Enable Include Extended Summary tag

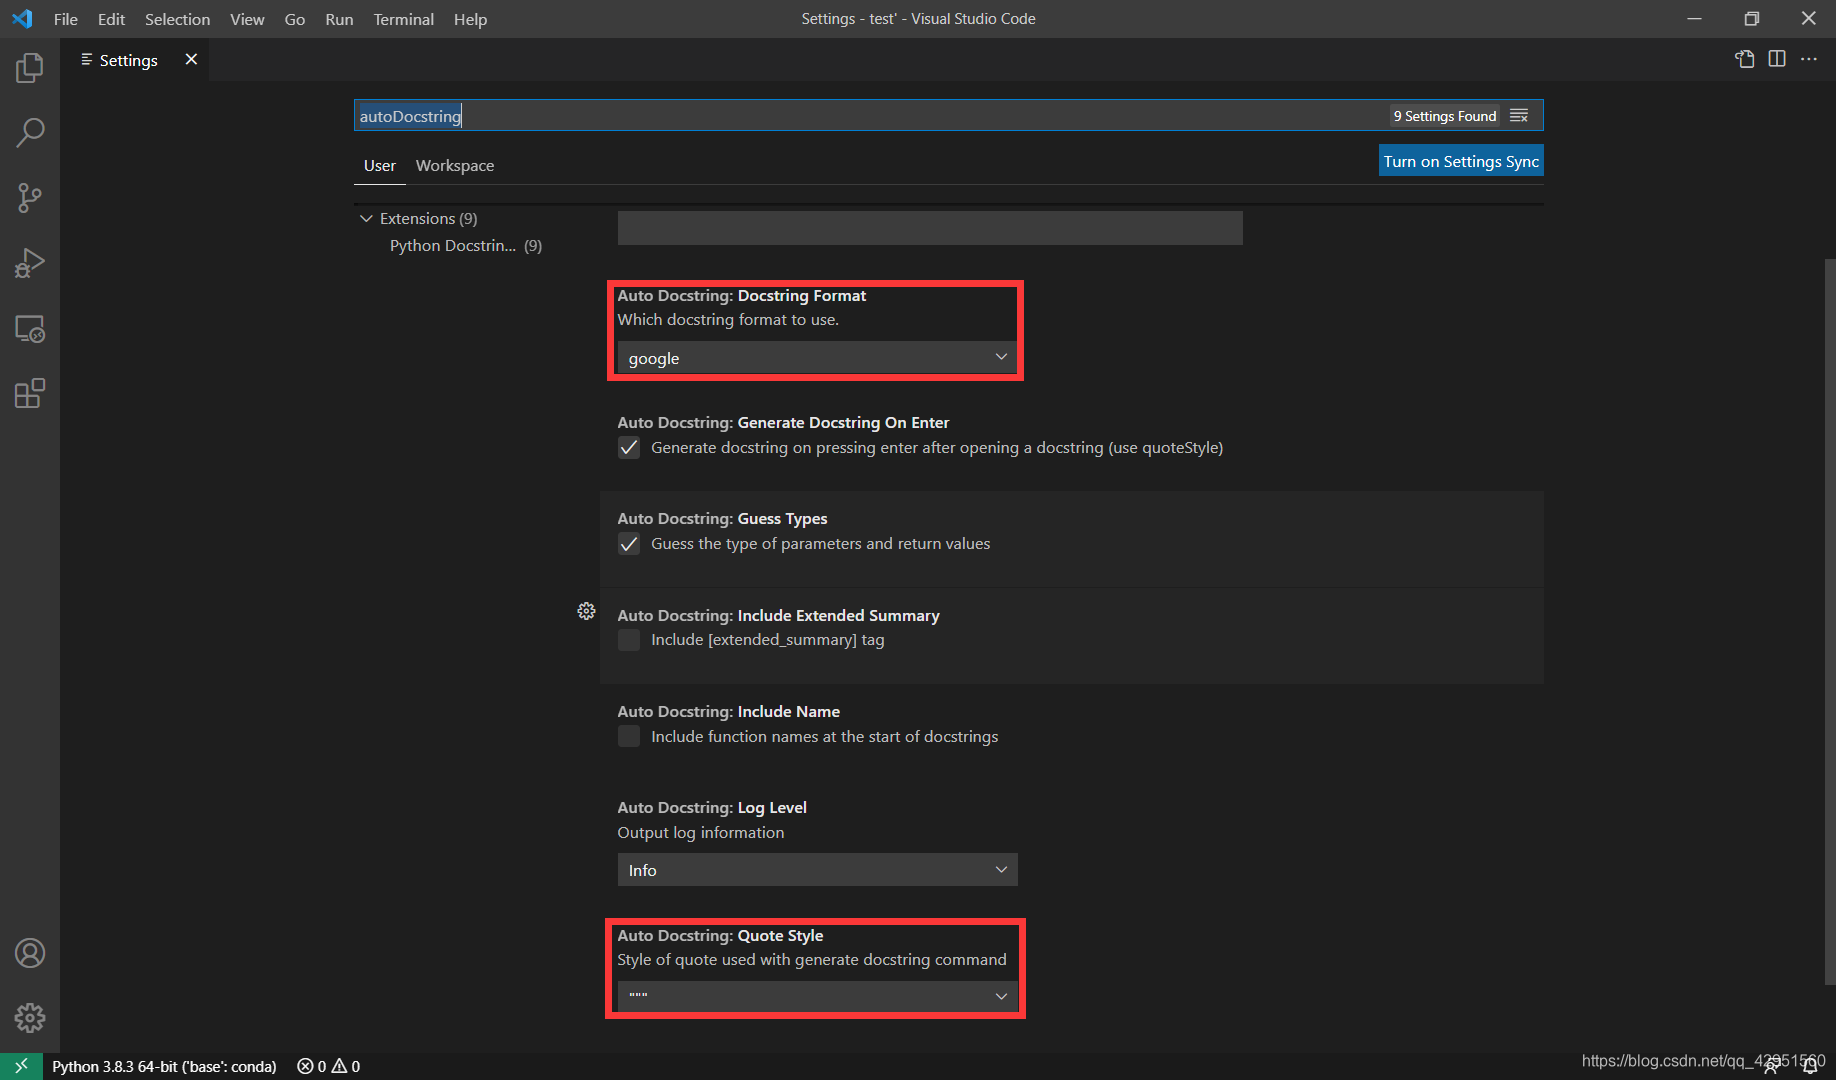tap(628, 640)
